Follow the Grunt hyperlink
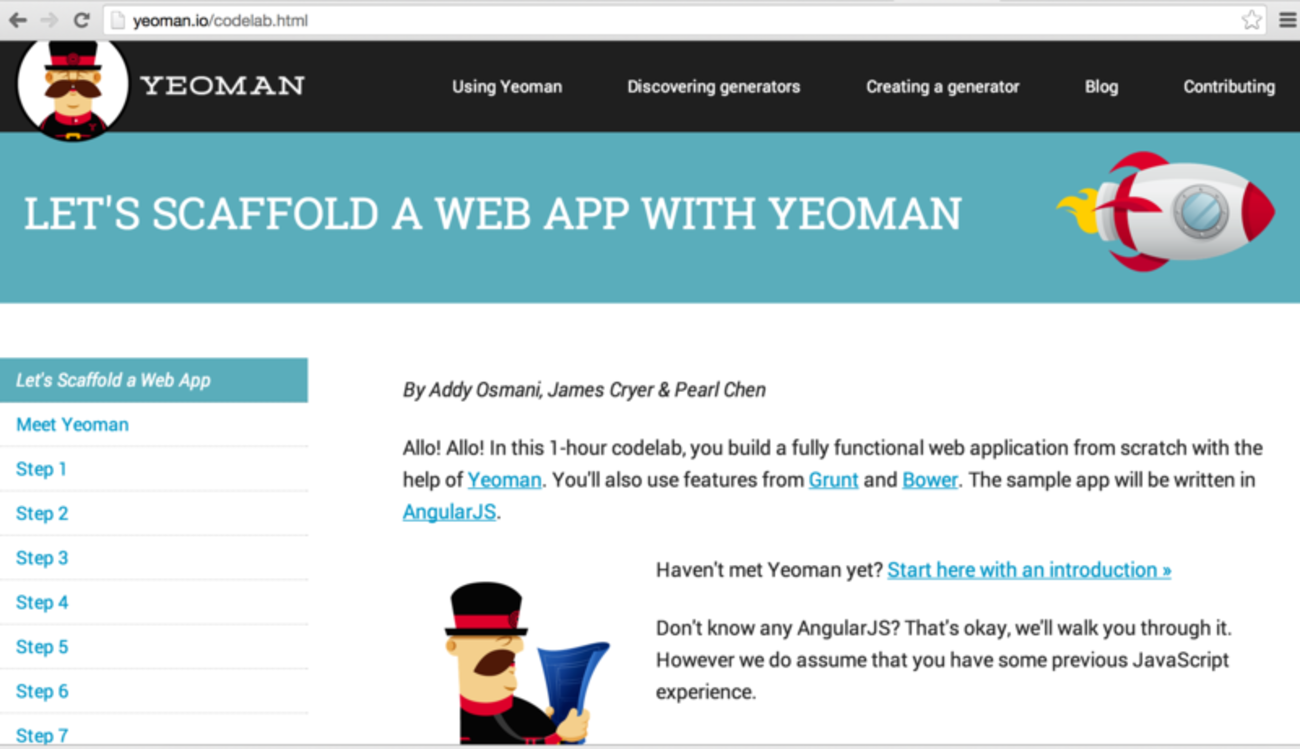 point(833,480)
